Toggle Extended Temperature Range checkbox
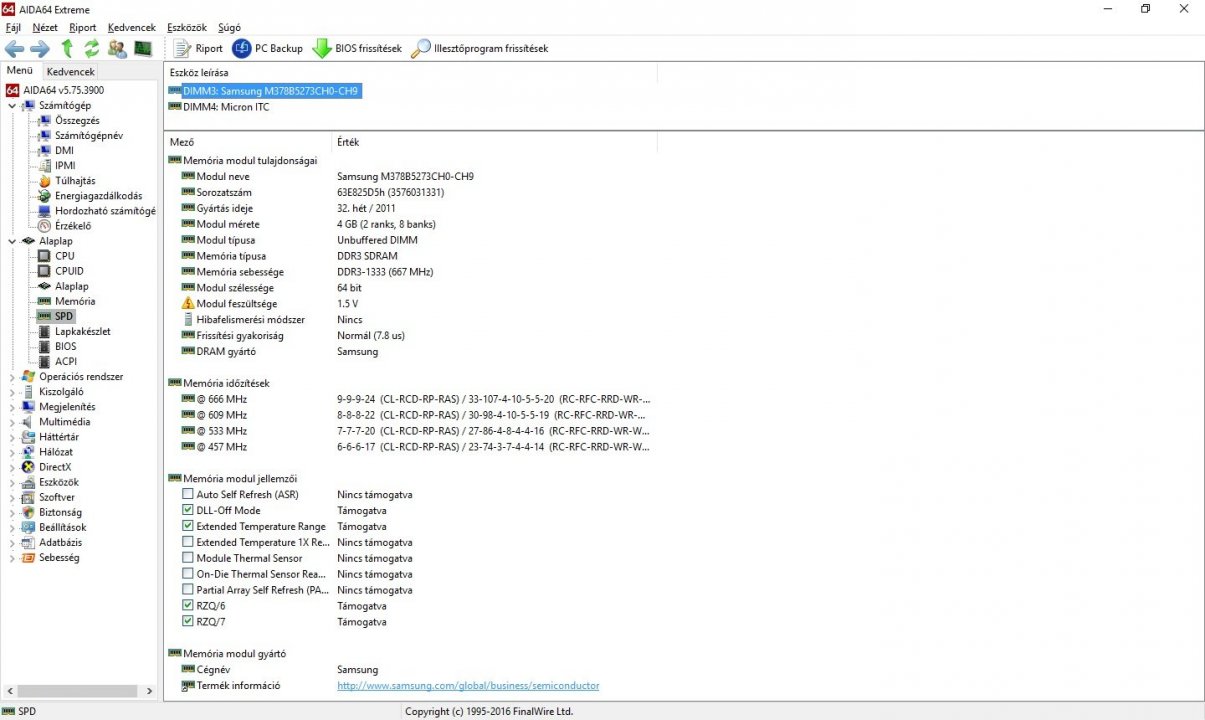Image resolution: width=1205 pixels, height=720 pixels. [x=188, y=526]
